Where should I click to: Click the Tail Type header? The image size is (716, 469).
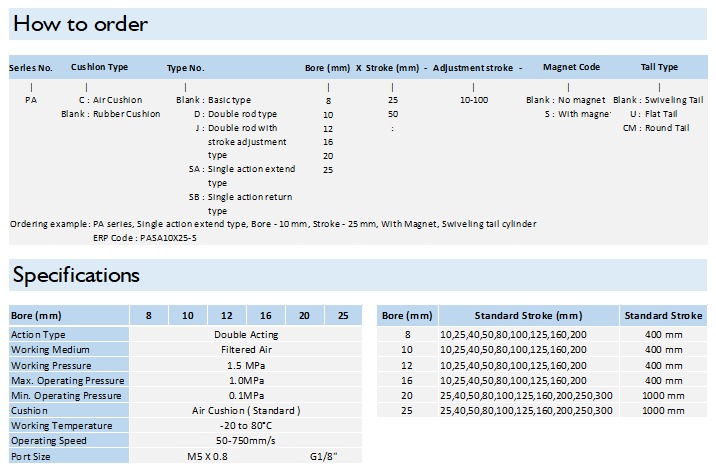point(659,67)
